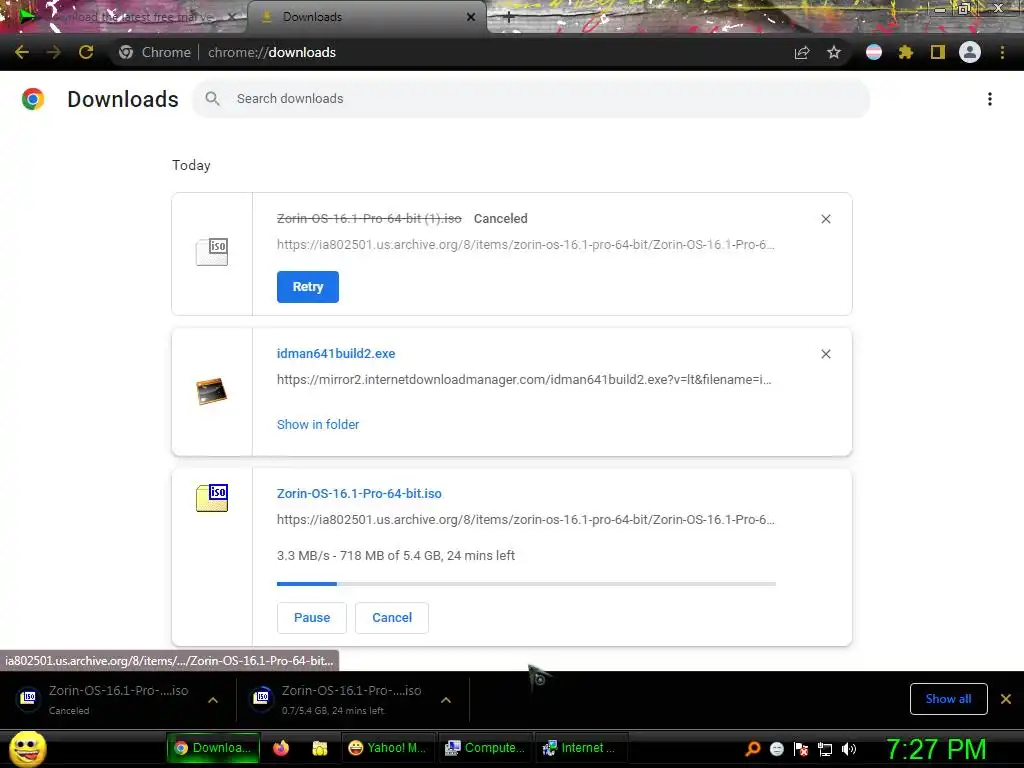Open the volume speaker tray icon
This screenshot has width=1024, height=768.
coord(849,748)
